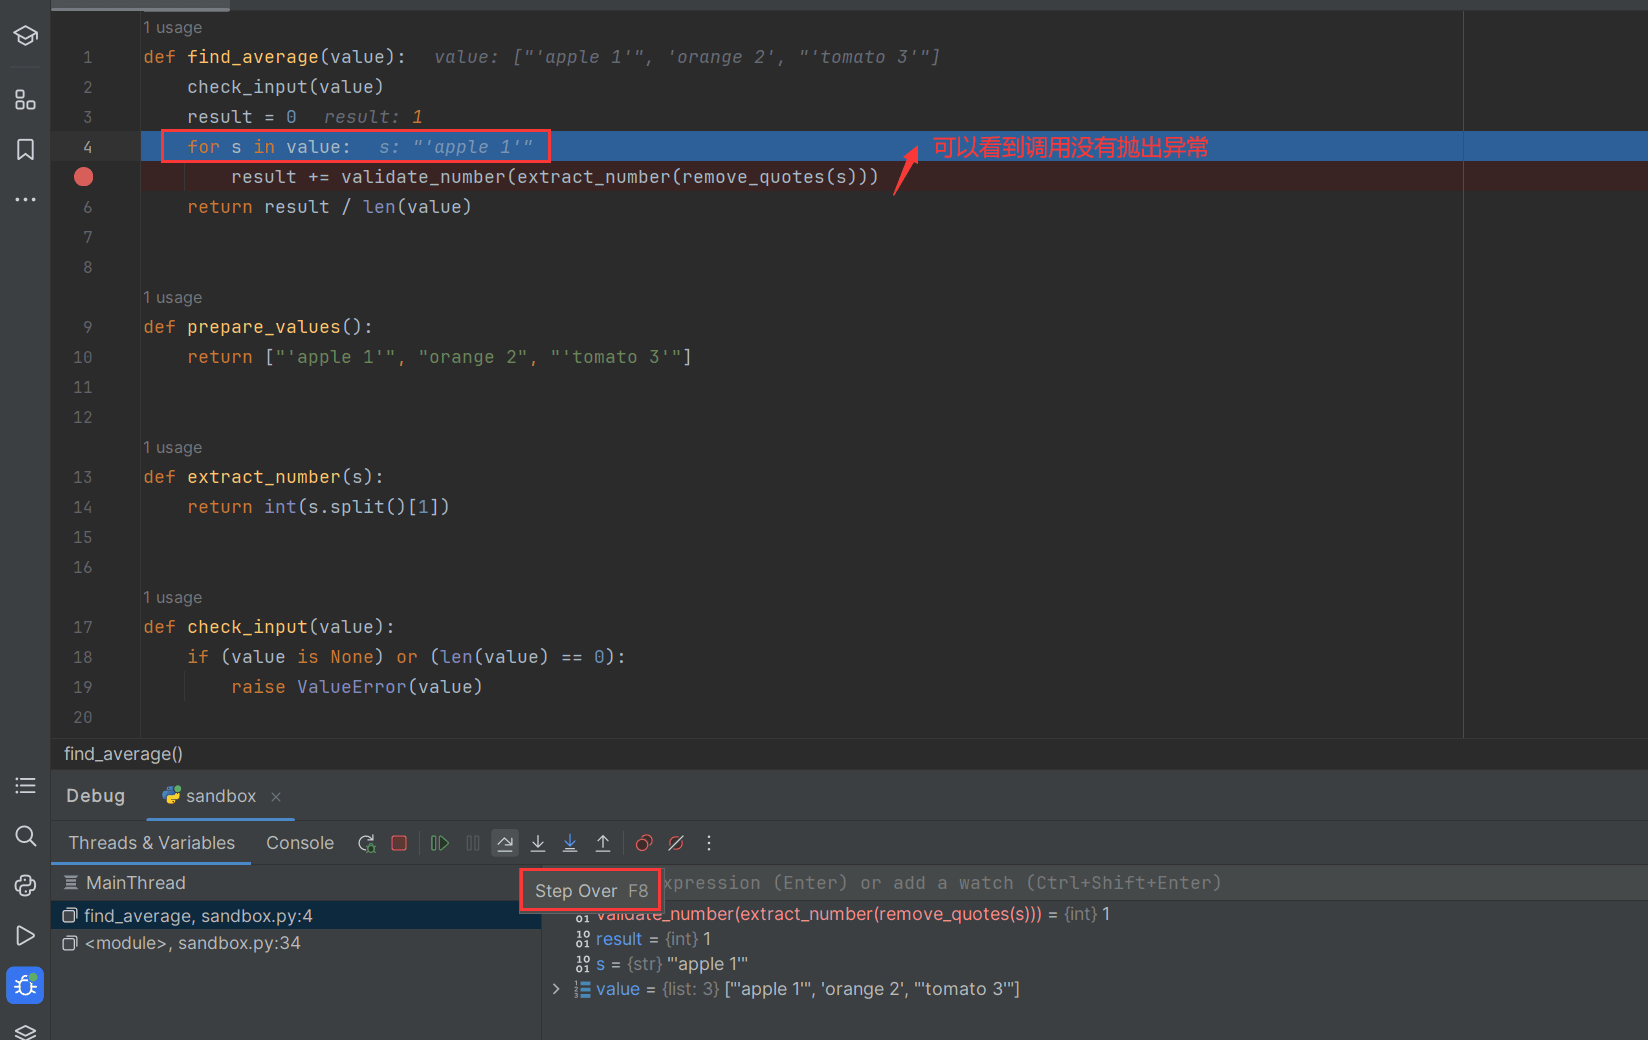Click the Step Into arrow icon
Viewport: 1648px width, 1040px height.
coord(538,843)
